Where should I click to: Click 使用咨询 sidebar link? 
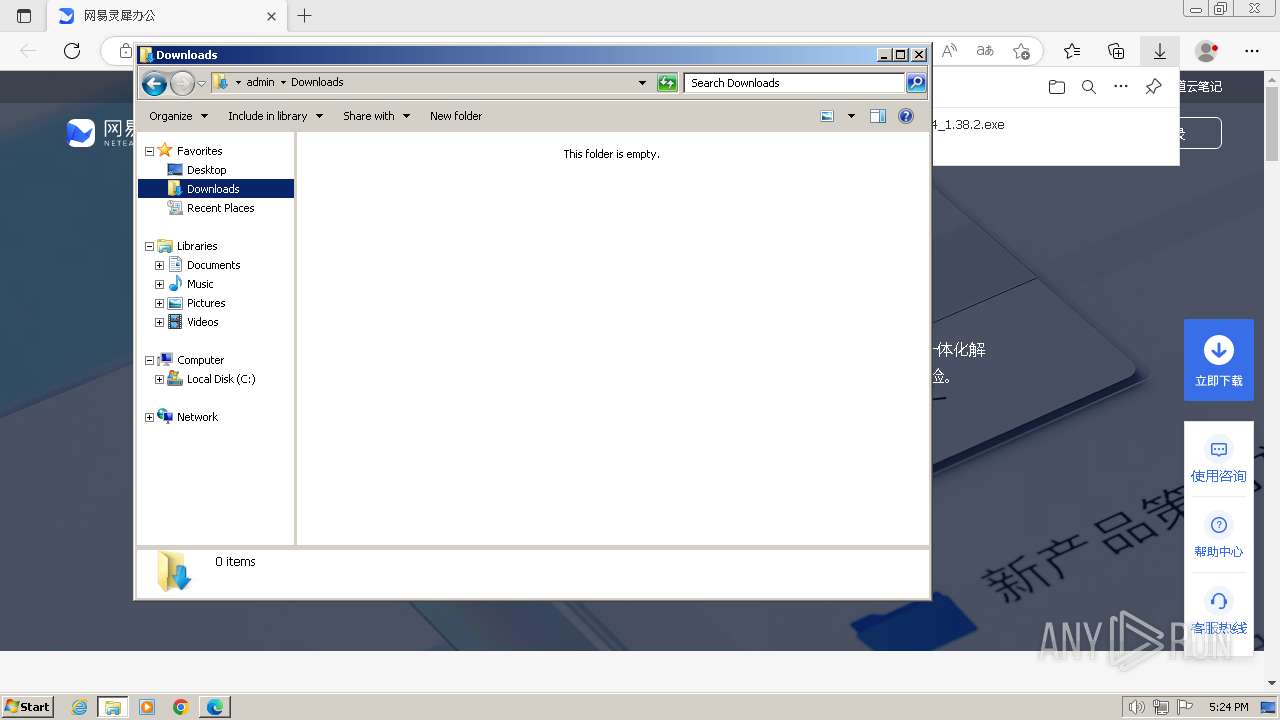[1219, 462]
